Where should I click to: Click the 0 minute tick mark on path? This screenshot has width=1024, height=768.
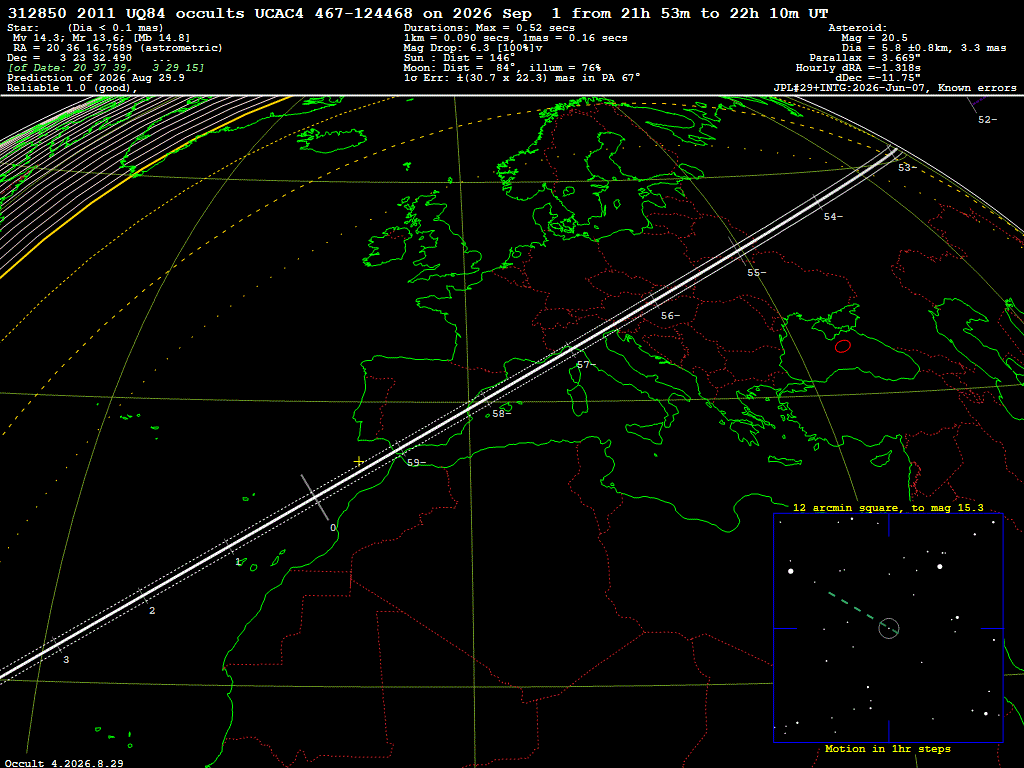pyautogui.click(x=314, y=498)
